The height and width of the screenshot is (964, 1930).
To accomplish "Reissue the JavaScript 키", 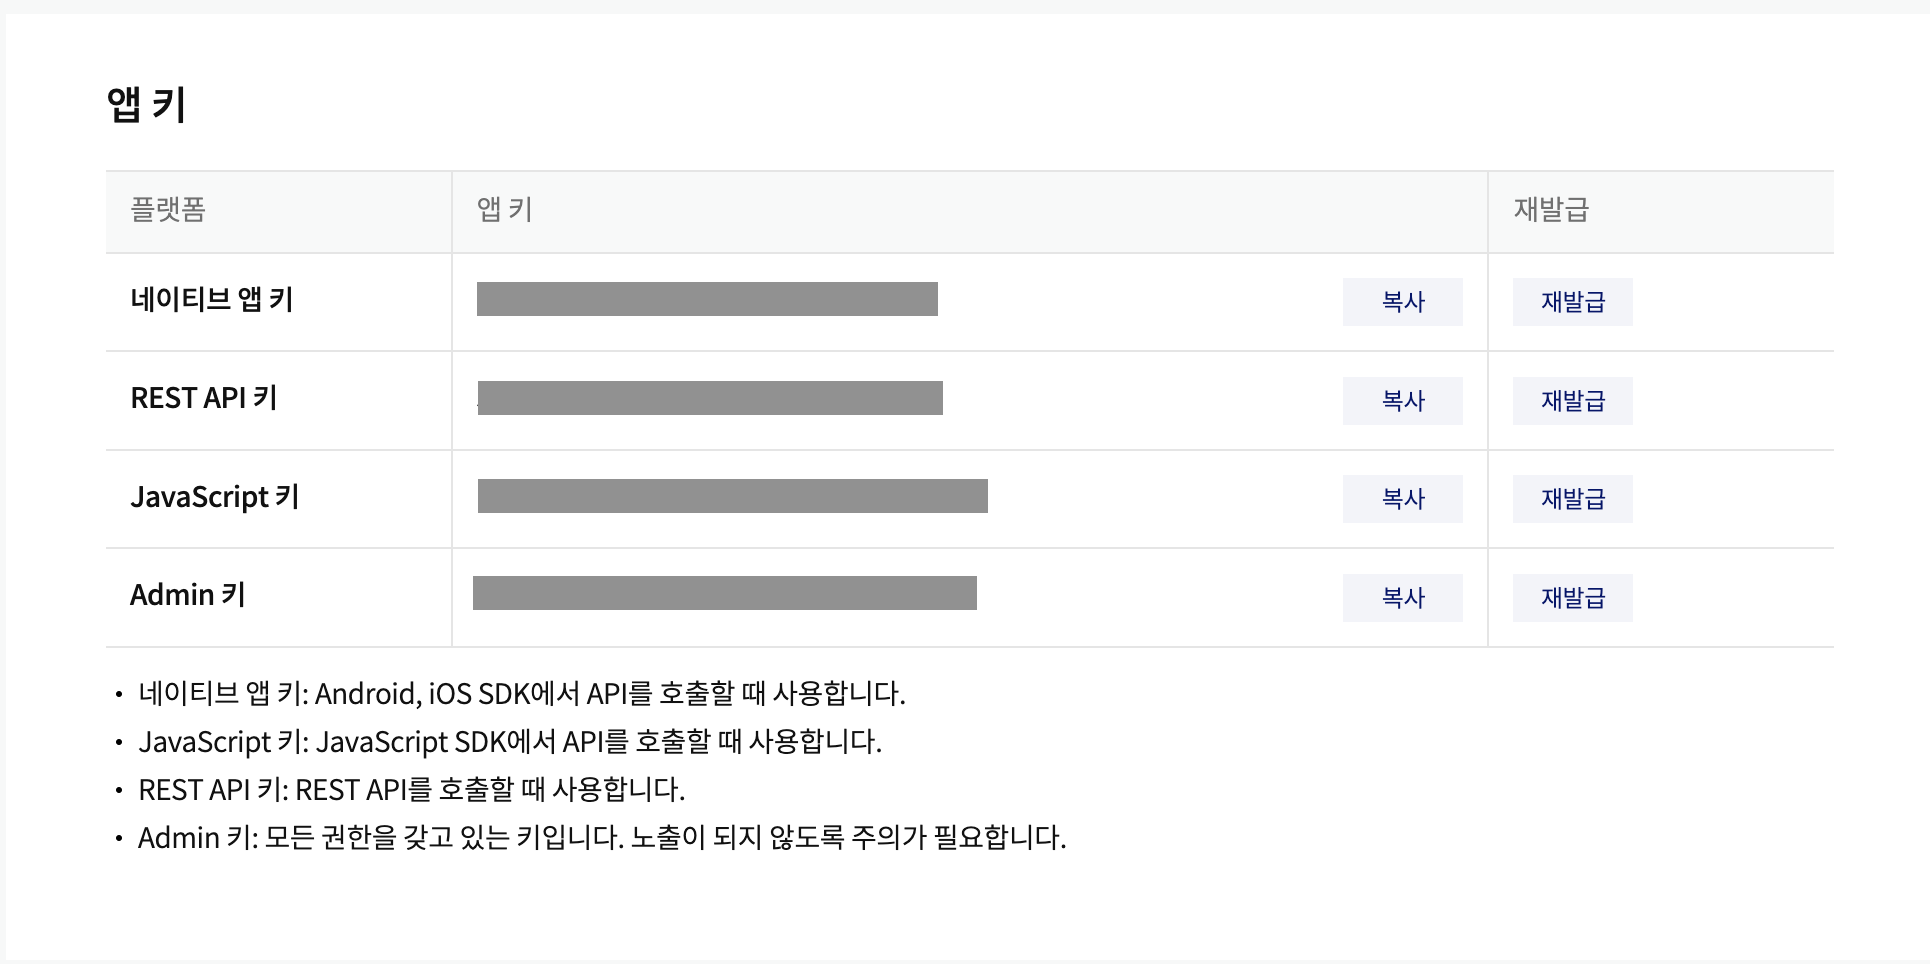I will (1572, 499).
